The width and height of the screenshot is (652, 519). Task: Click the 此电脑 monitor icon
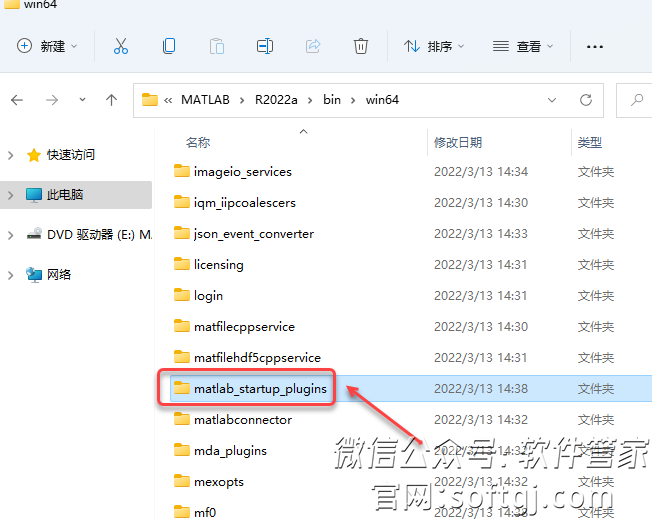(34, 195)
